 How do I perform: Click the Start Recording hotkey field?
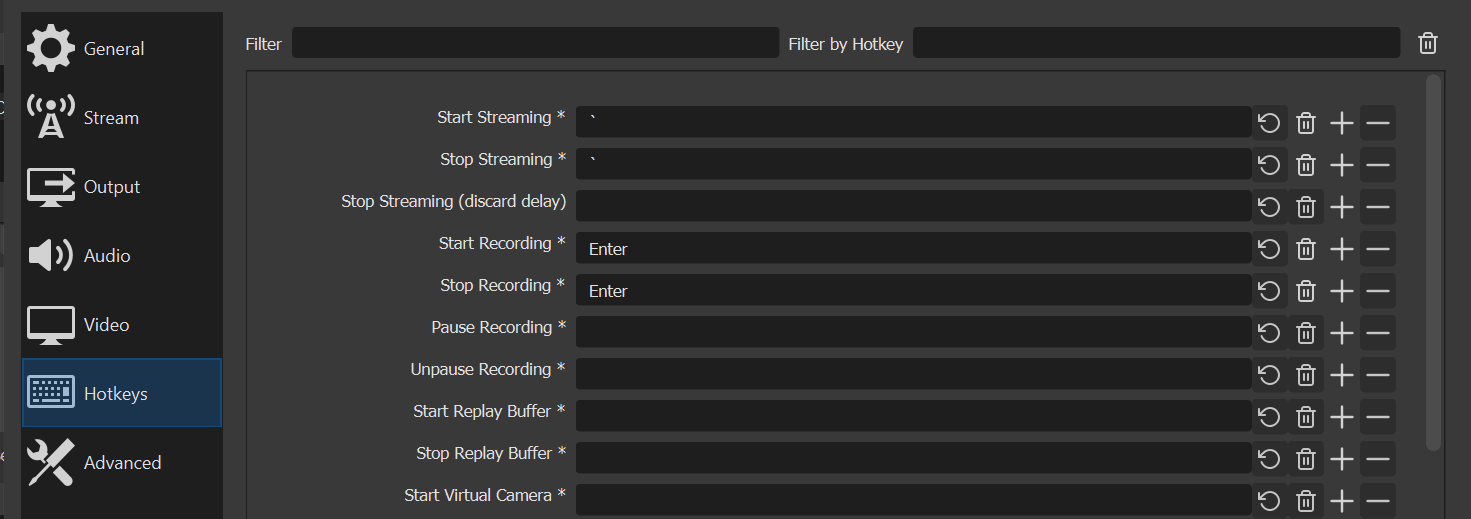[913, 249]
